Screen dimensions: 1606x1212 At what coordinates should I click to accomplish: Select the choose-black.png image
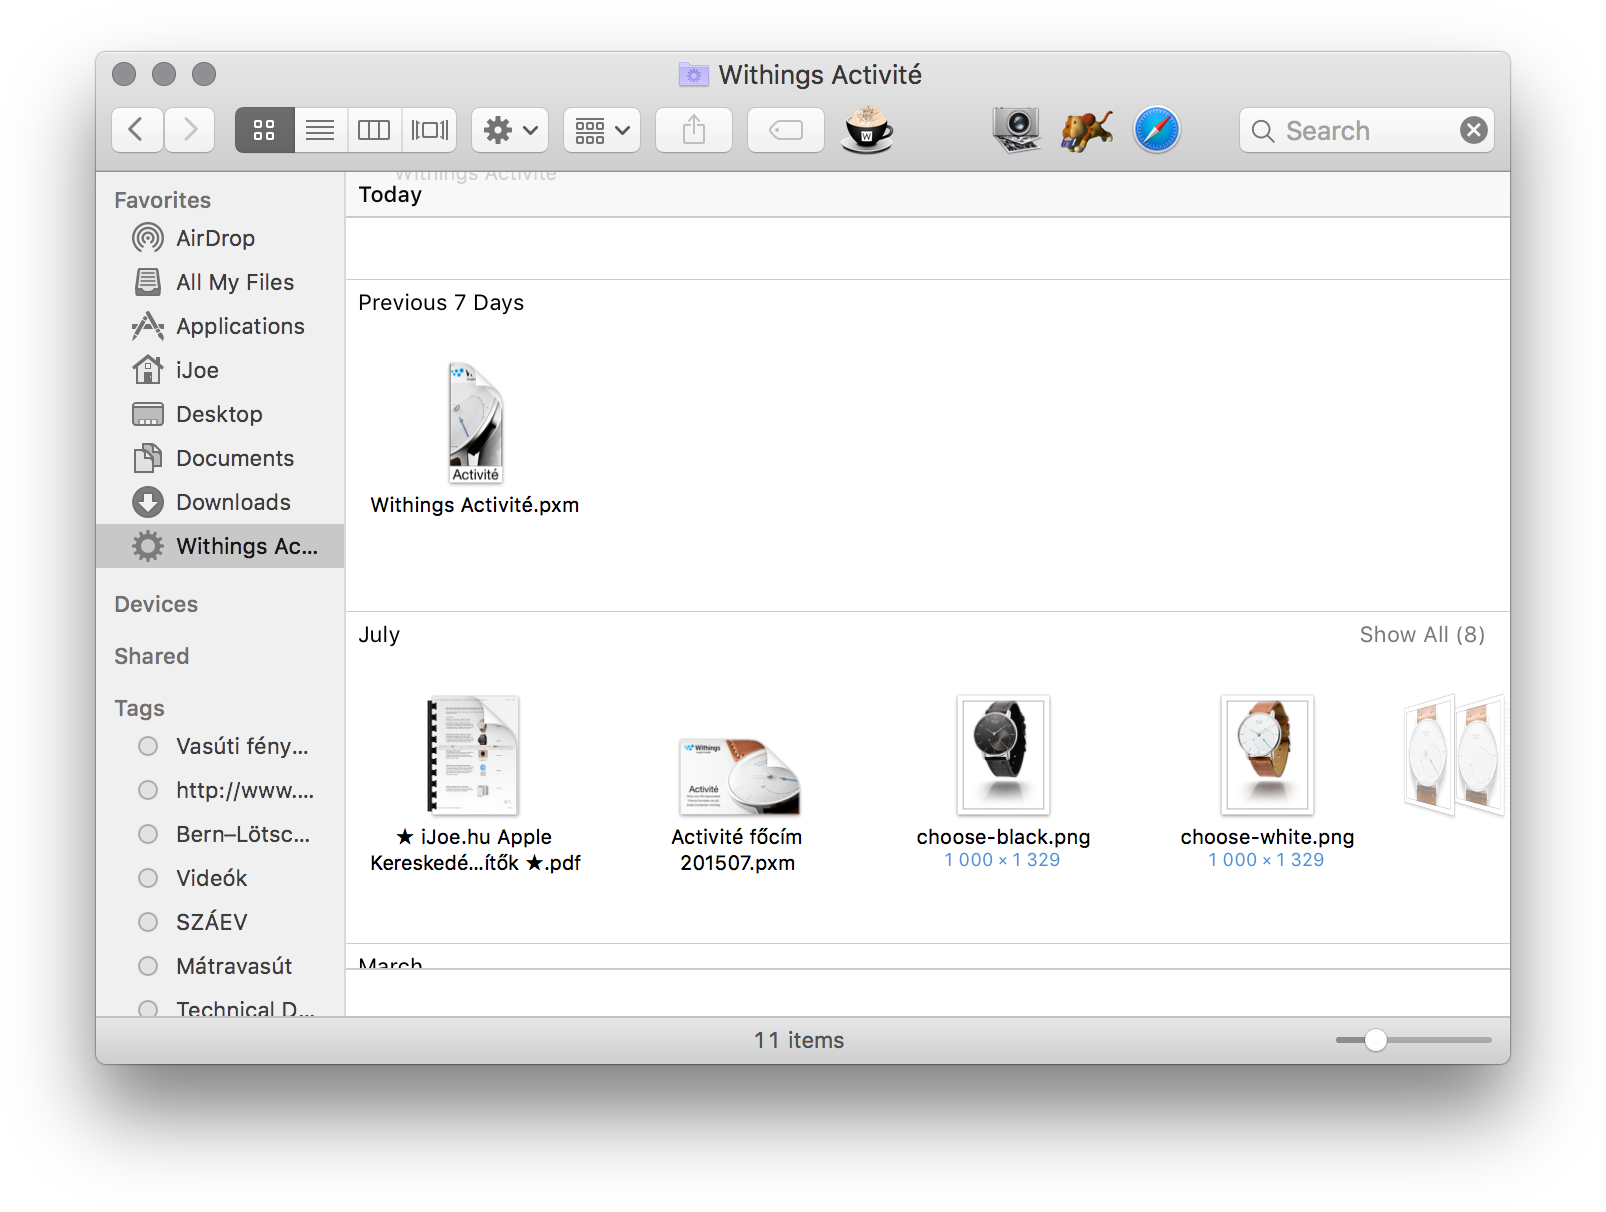1003,783
